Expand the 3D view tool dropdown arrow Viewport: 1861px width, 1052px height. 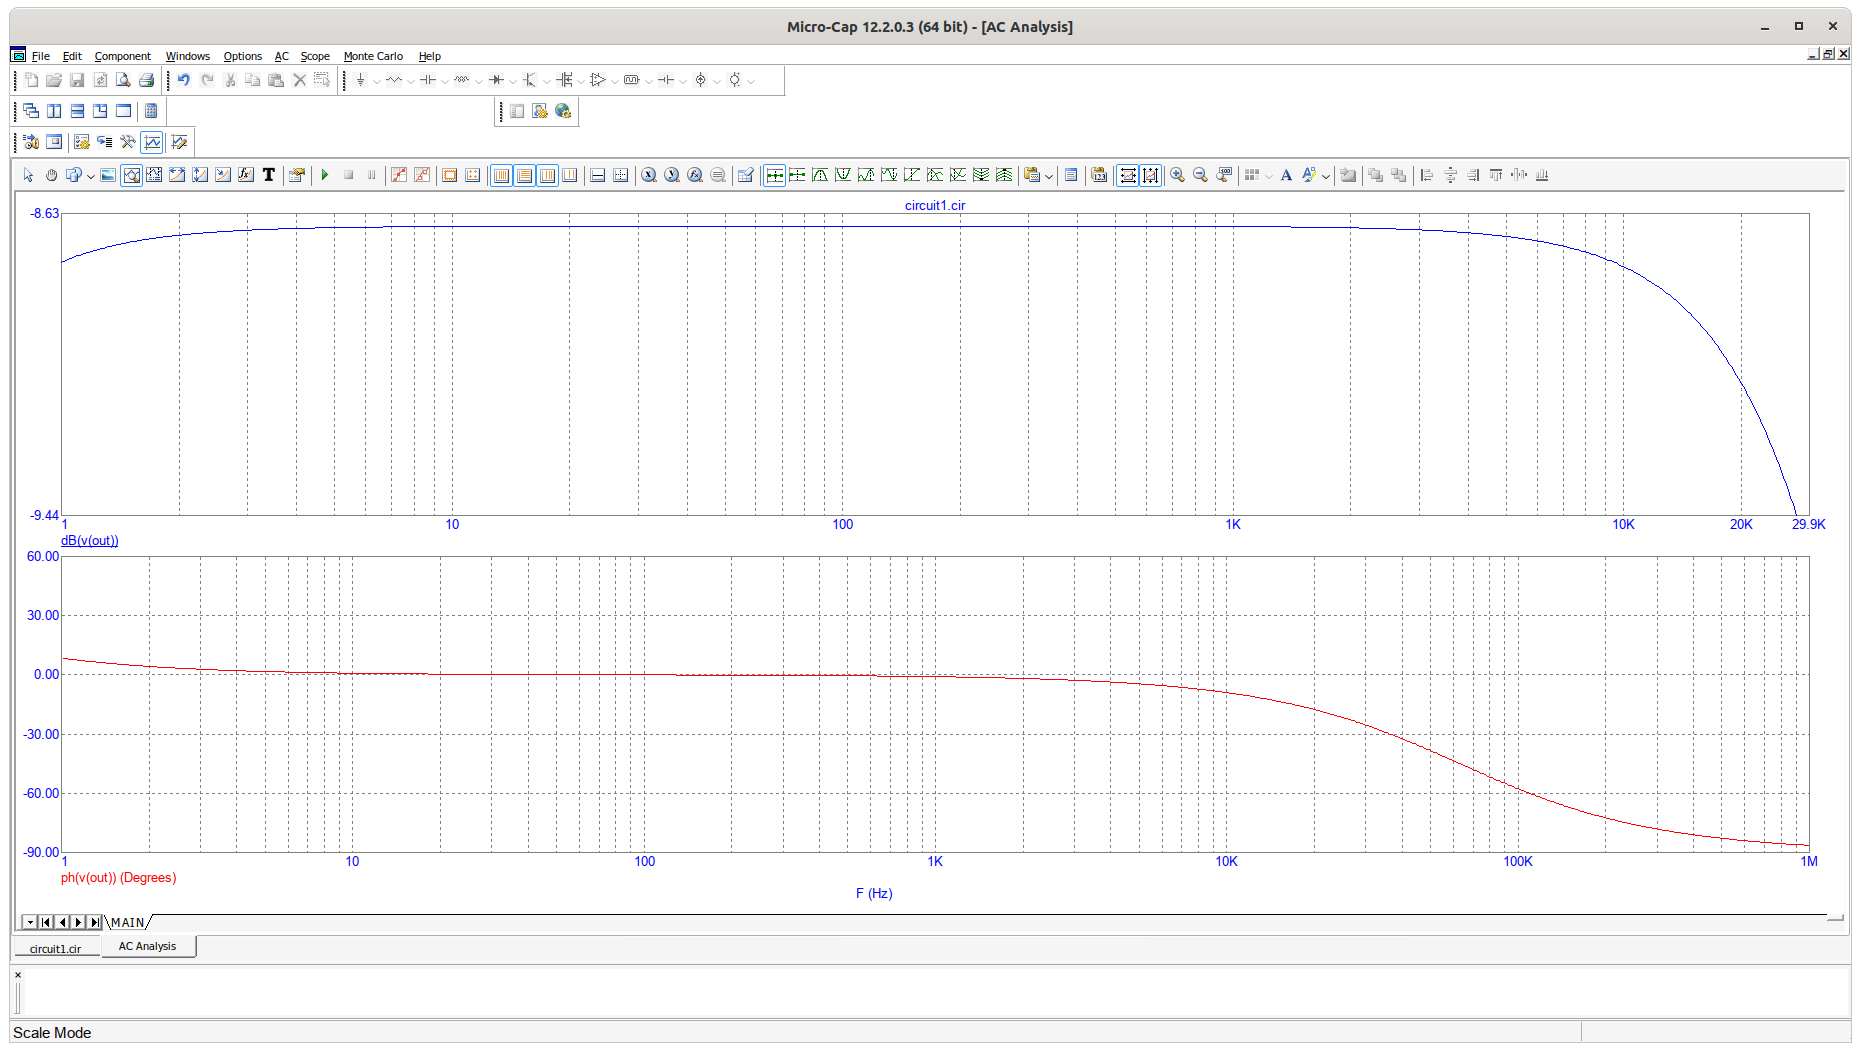pos(90,176)
